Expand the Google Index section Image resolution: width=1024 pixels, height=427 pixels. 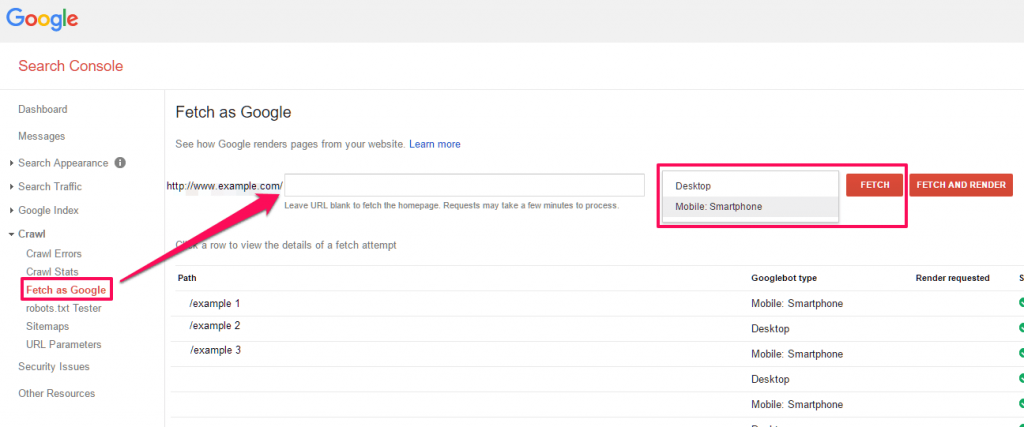(x=48, y=210)
